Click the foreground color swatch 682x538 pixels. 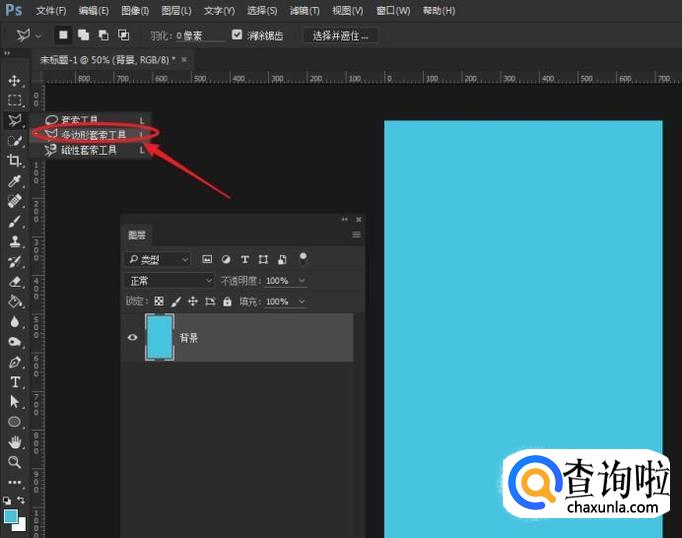tap(11, 515)
